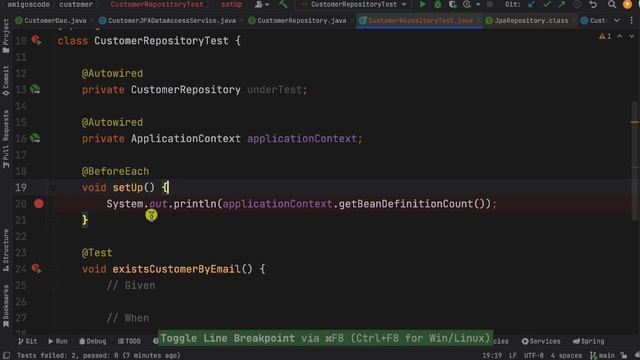The width and height of the screenshot is (640, 360).
Task: Open the CustomerRepositoryTest run configuration dropdown
Action: click(354, 4)
